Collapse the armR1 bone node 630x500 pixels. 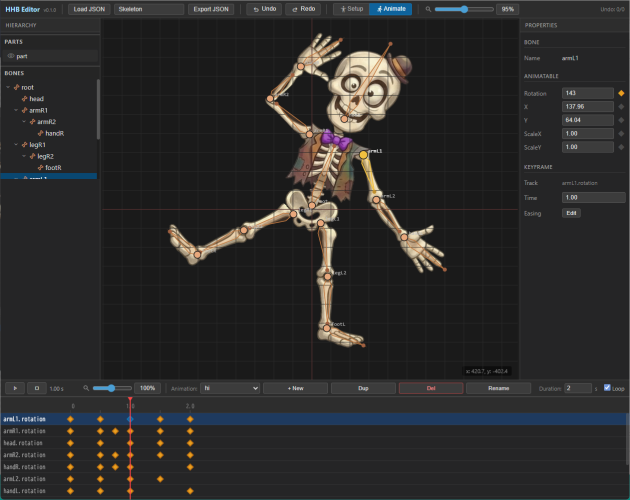pos(16,110)
